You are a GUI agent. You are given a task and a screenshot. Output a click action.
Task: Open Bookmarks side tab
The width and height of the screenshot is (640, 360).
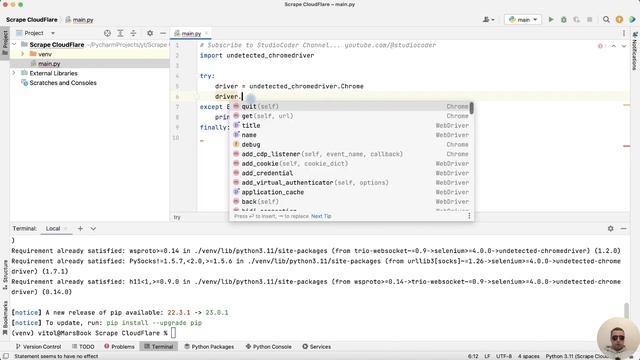click(5, 318)
